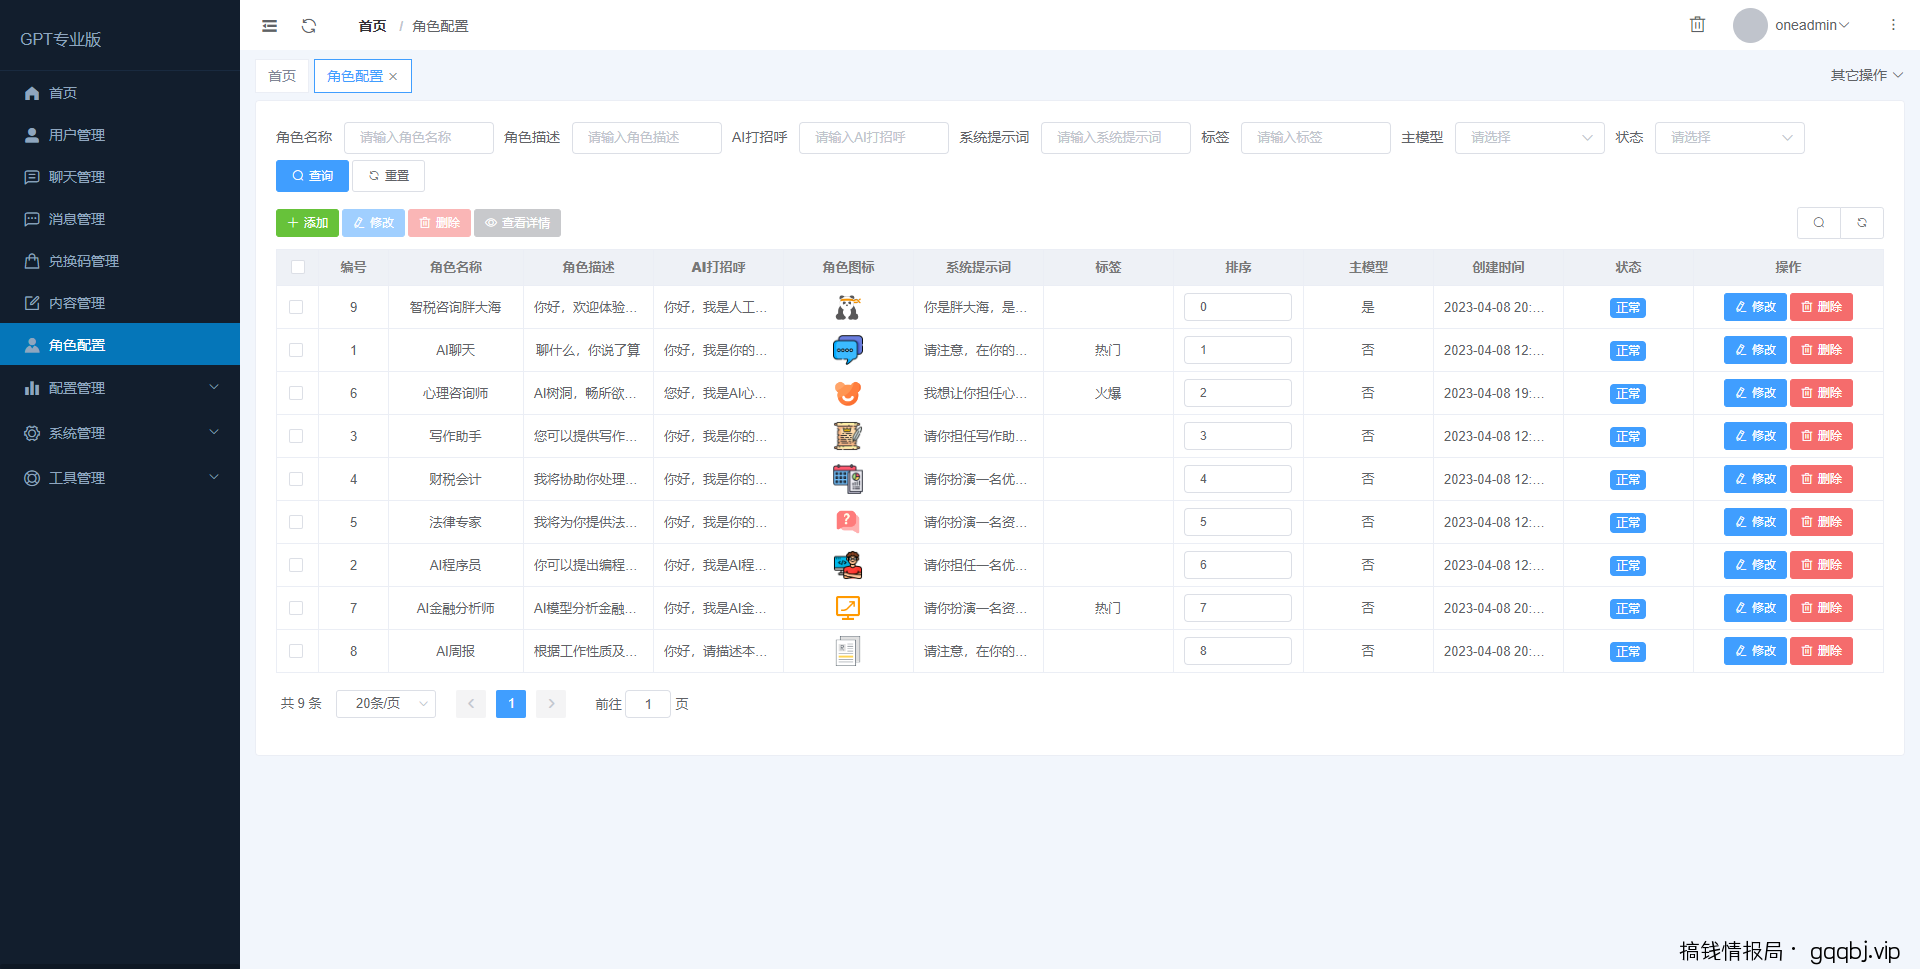This screenshot has height=969, width=1920.
Task: Check the box for 智税咨询胖大海 row
Action: click(296, 307)
